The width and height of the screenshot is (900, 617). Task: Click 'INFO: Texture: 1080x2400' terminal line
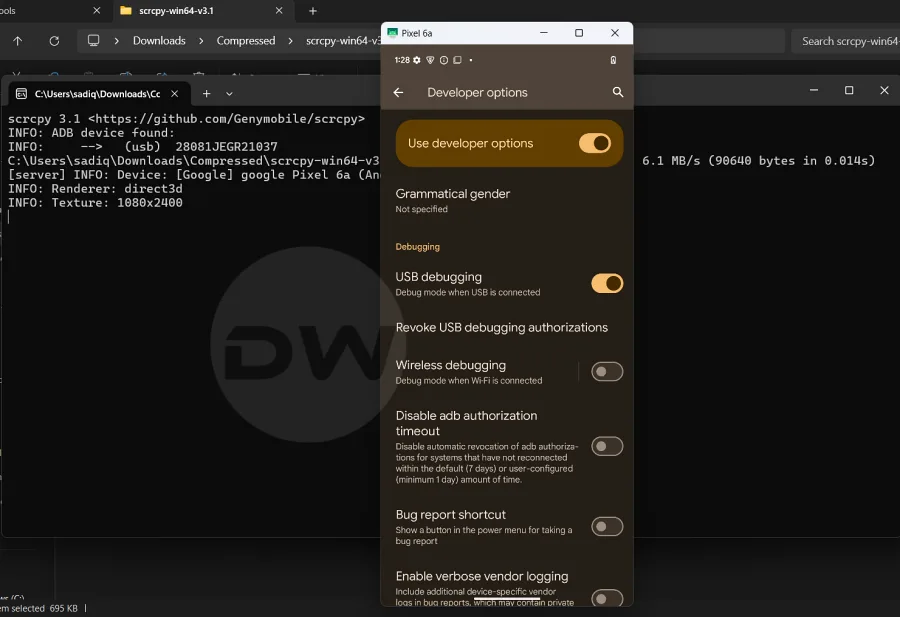(x=95, y=203)
